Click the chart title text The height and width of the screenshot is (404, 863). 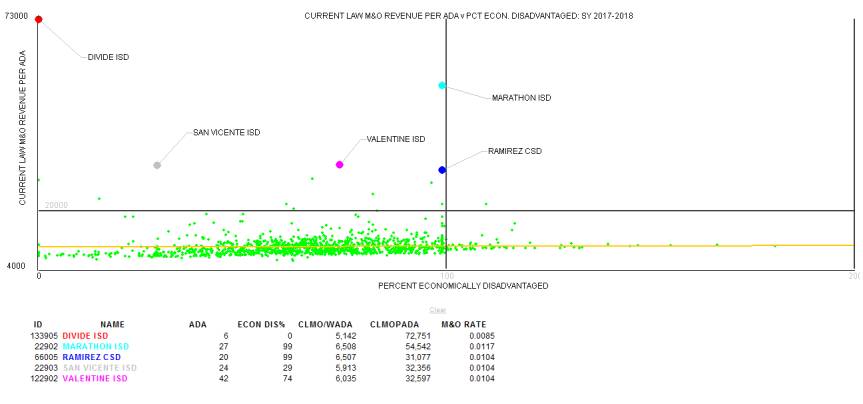click(468, 16)
